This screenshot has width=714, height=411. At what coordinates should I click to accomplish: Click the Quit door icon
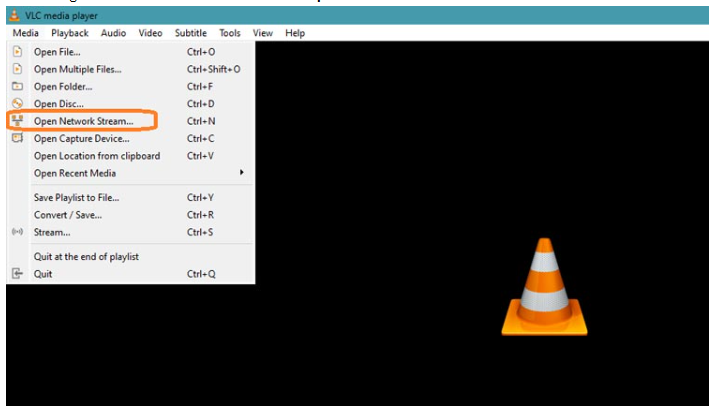pyautogui.click(x=16, y=274)
